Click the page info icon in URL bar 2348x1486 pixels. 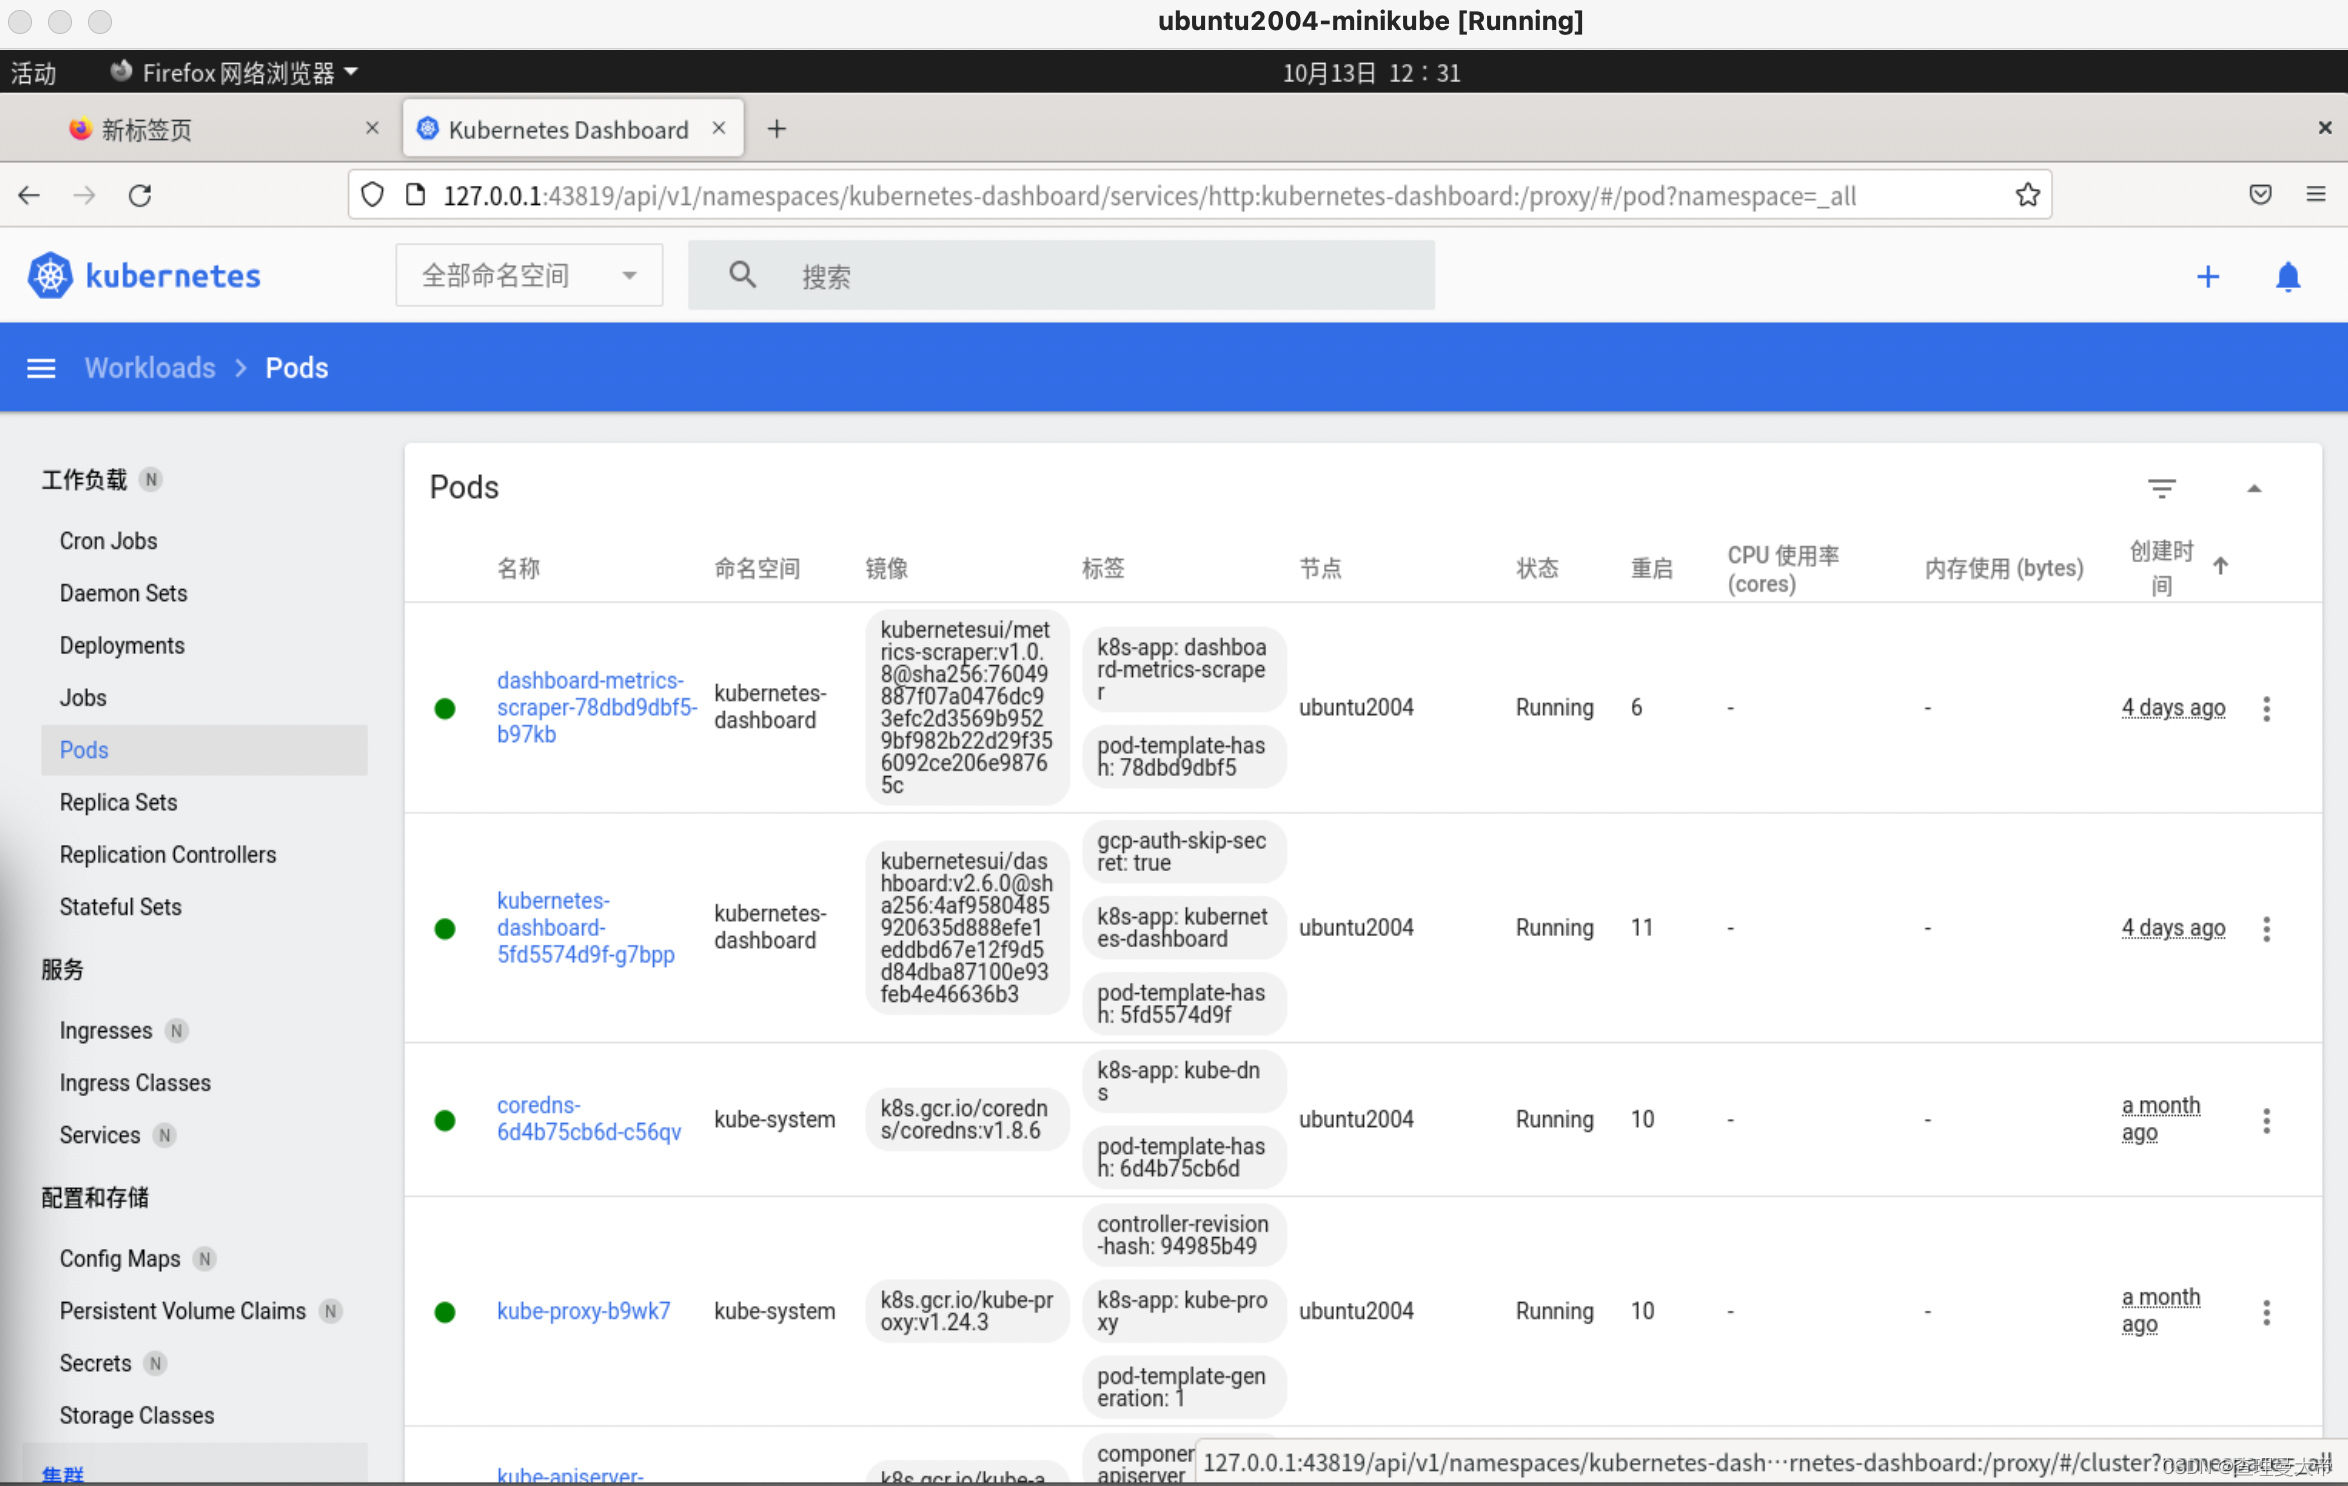(x=415, y=195)
